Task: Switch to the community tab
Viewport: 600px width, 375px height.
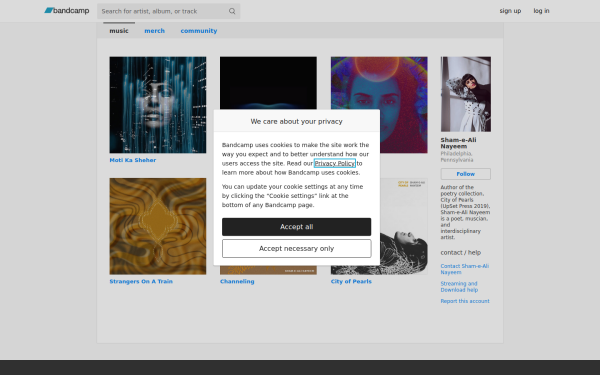Action: (x=199, y=31)
